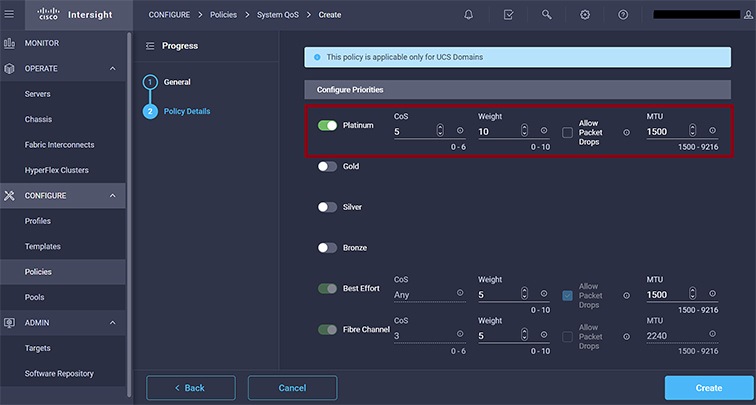This screenshot has width=756, height=405.
Task: Collapse the ADMIN sidebar section
Action: click(112, 322)
